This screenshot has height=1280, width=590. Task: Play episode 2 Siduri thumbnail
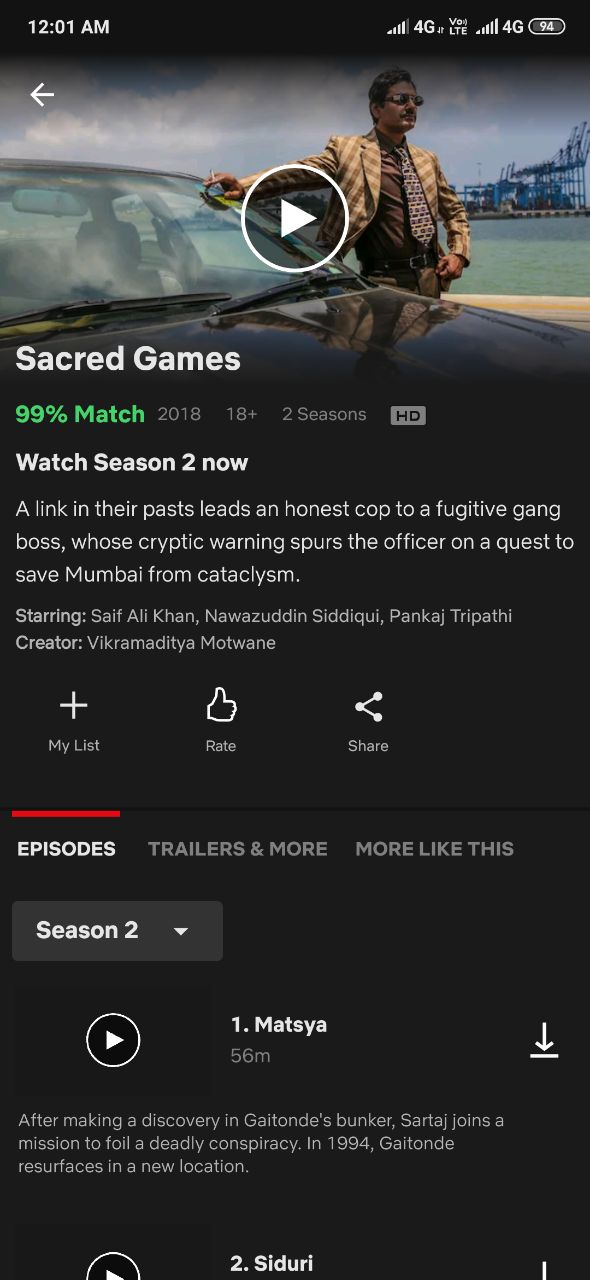click(113, 1266)
